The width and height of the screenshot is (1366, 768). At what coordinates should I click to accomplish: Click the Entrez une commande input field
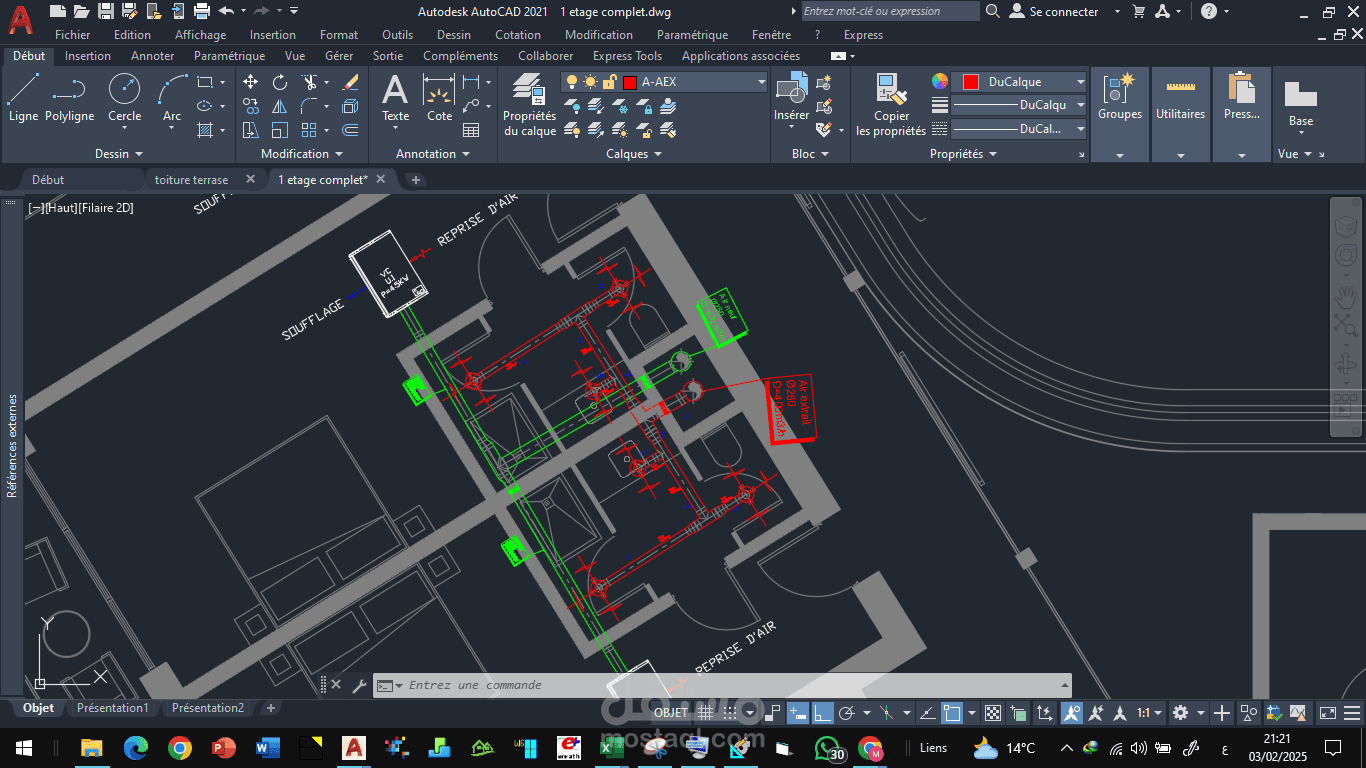[x=600, y=684]
